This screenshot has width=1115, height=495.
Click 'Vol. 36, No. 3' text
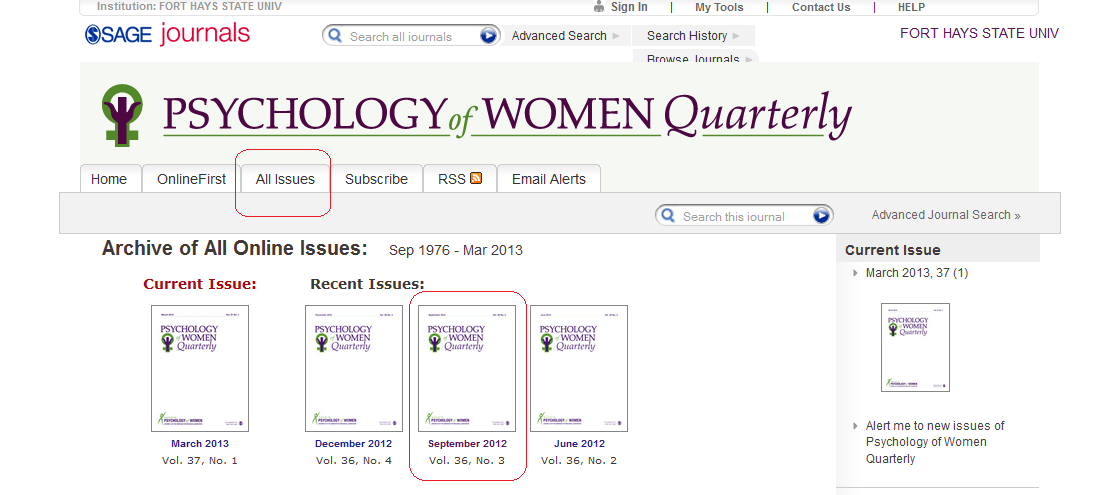tap(466, 461)
